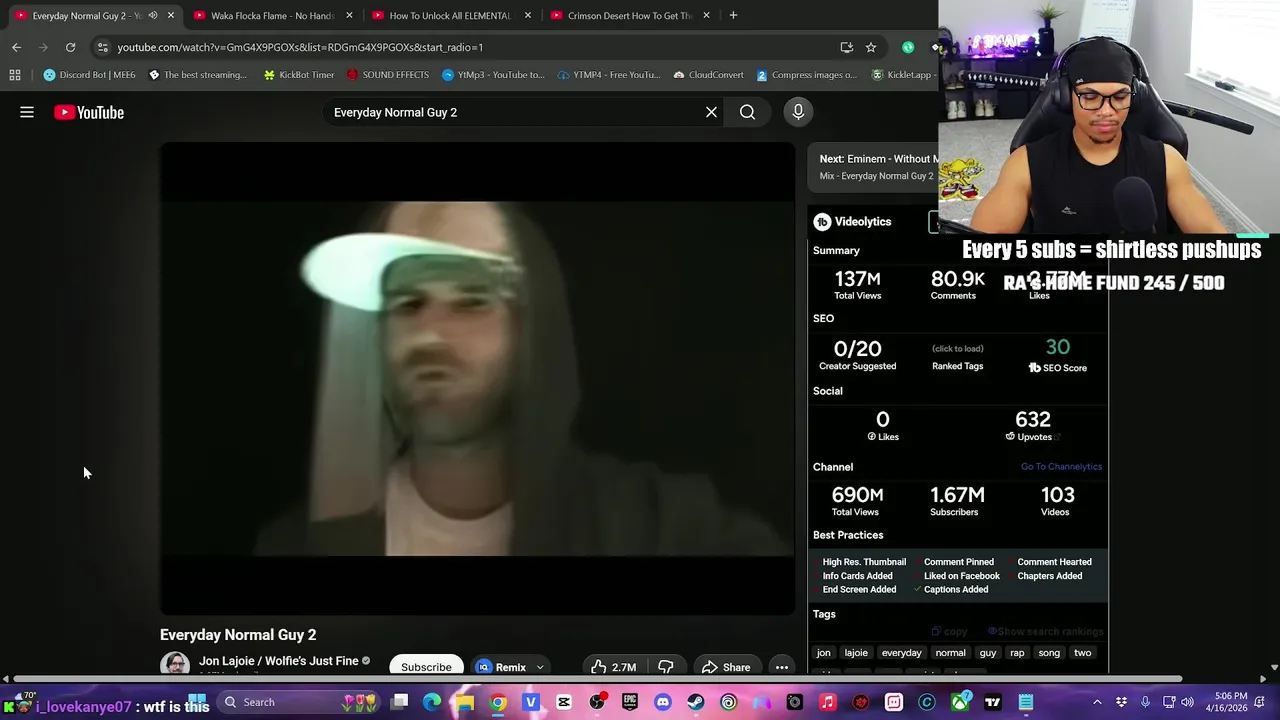
Task: Open Compress images bookmark
Action: (x=806, y=75)
